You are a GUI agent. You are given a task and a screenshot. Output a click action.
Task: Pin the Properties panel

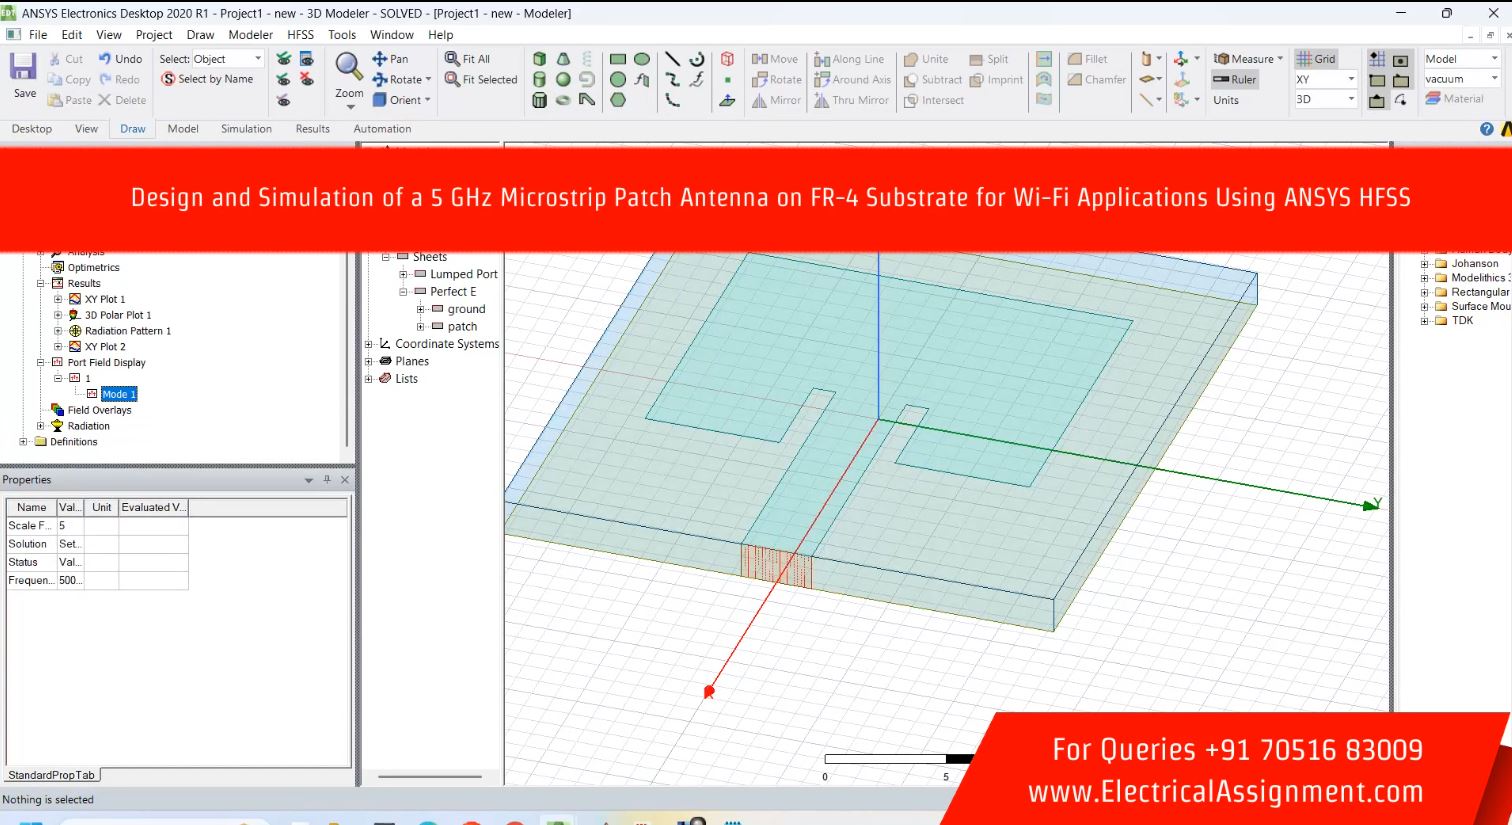click(326, 480)
